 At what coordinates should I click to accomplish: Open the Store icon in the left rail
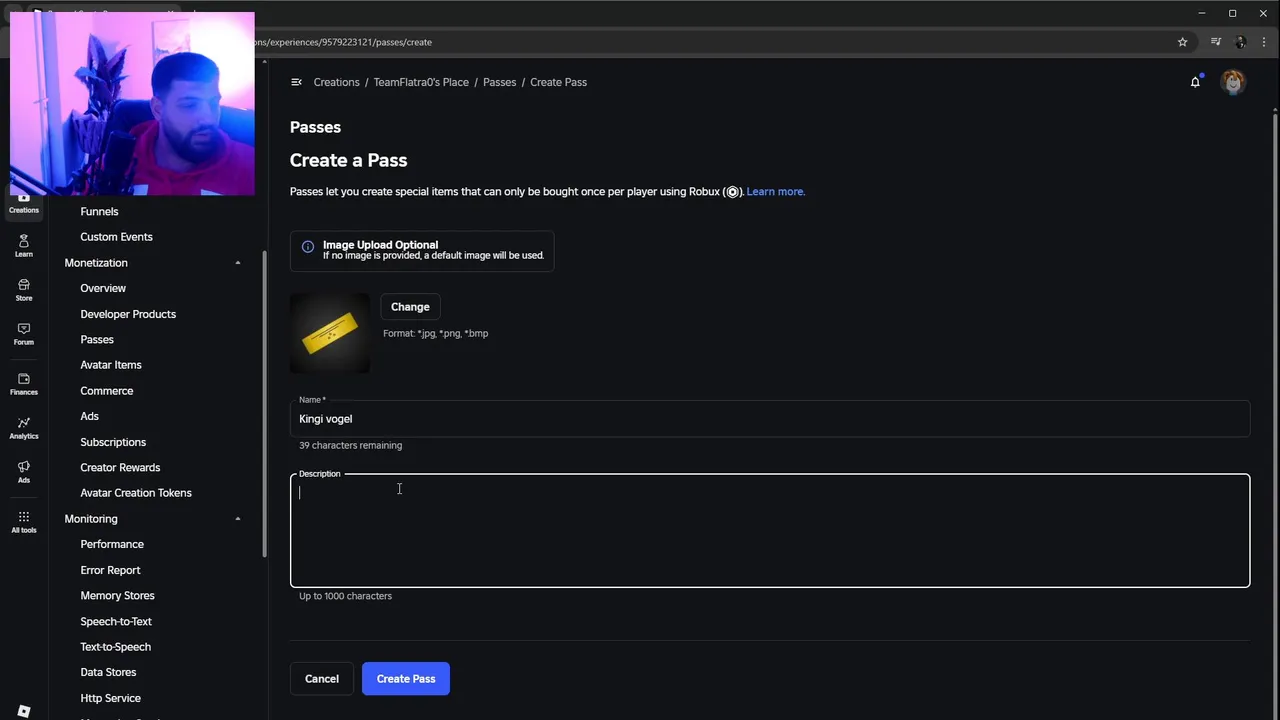24,289
